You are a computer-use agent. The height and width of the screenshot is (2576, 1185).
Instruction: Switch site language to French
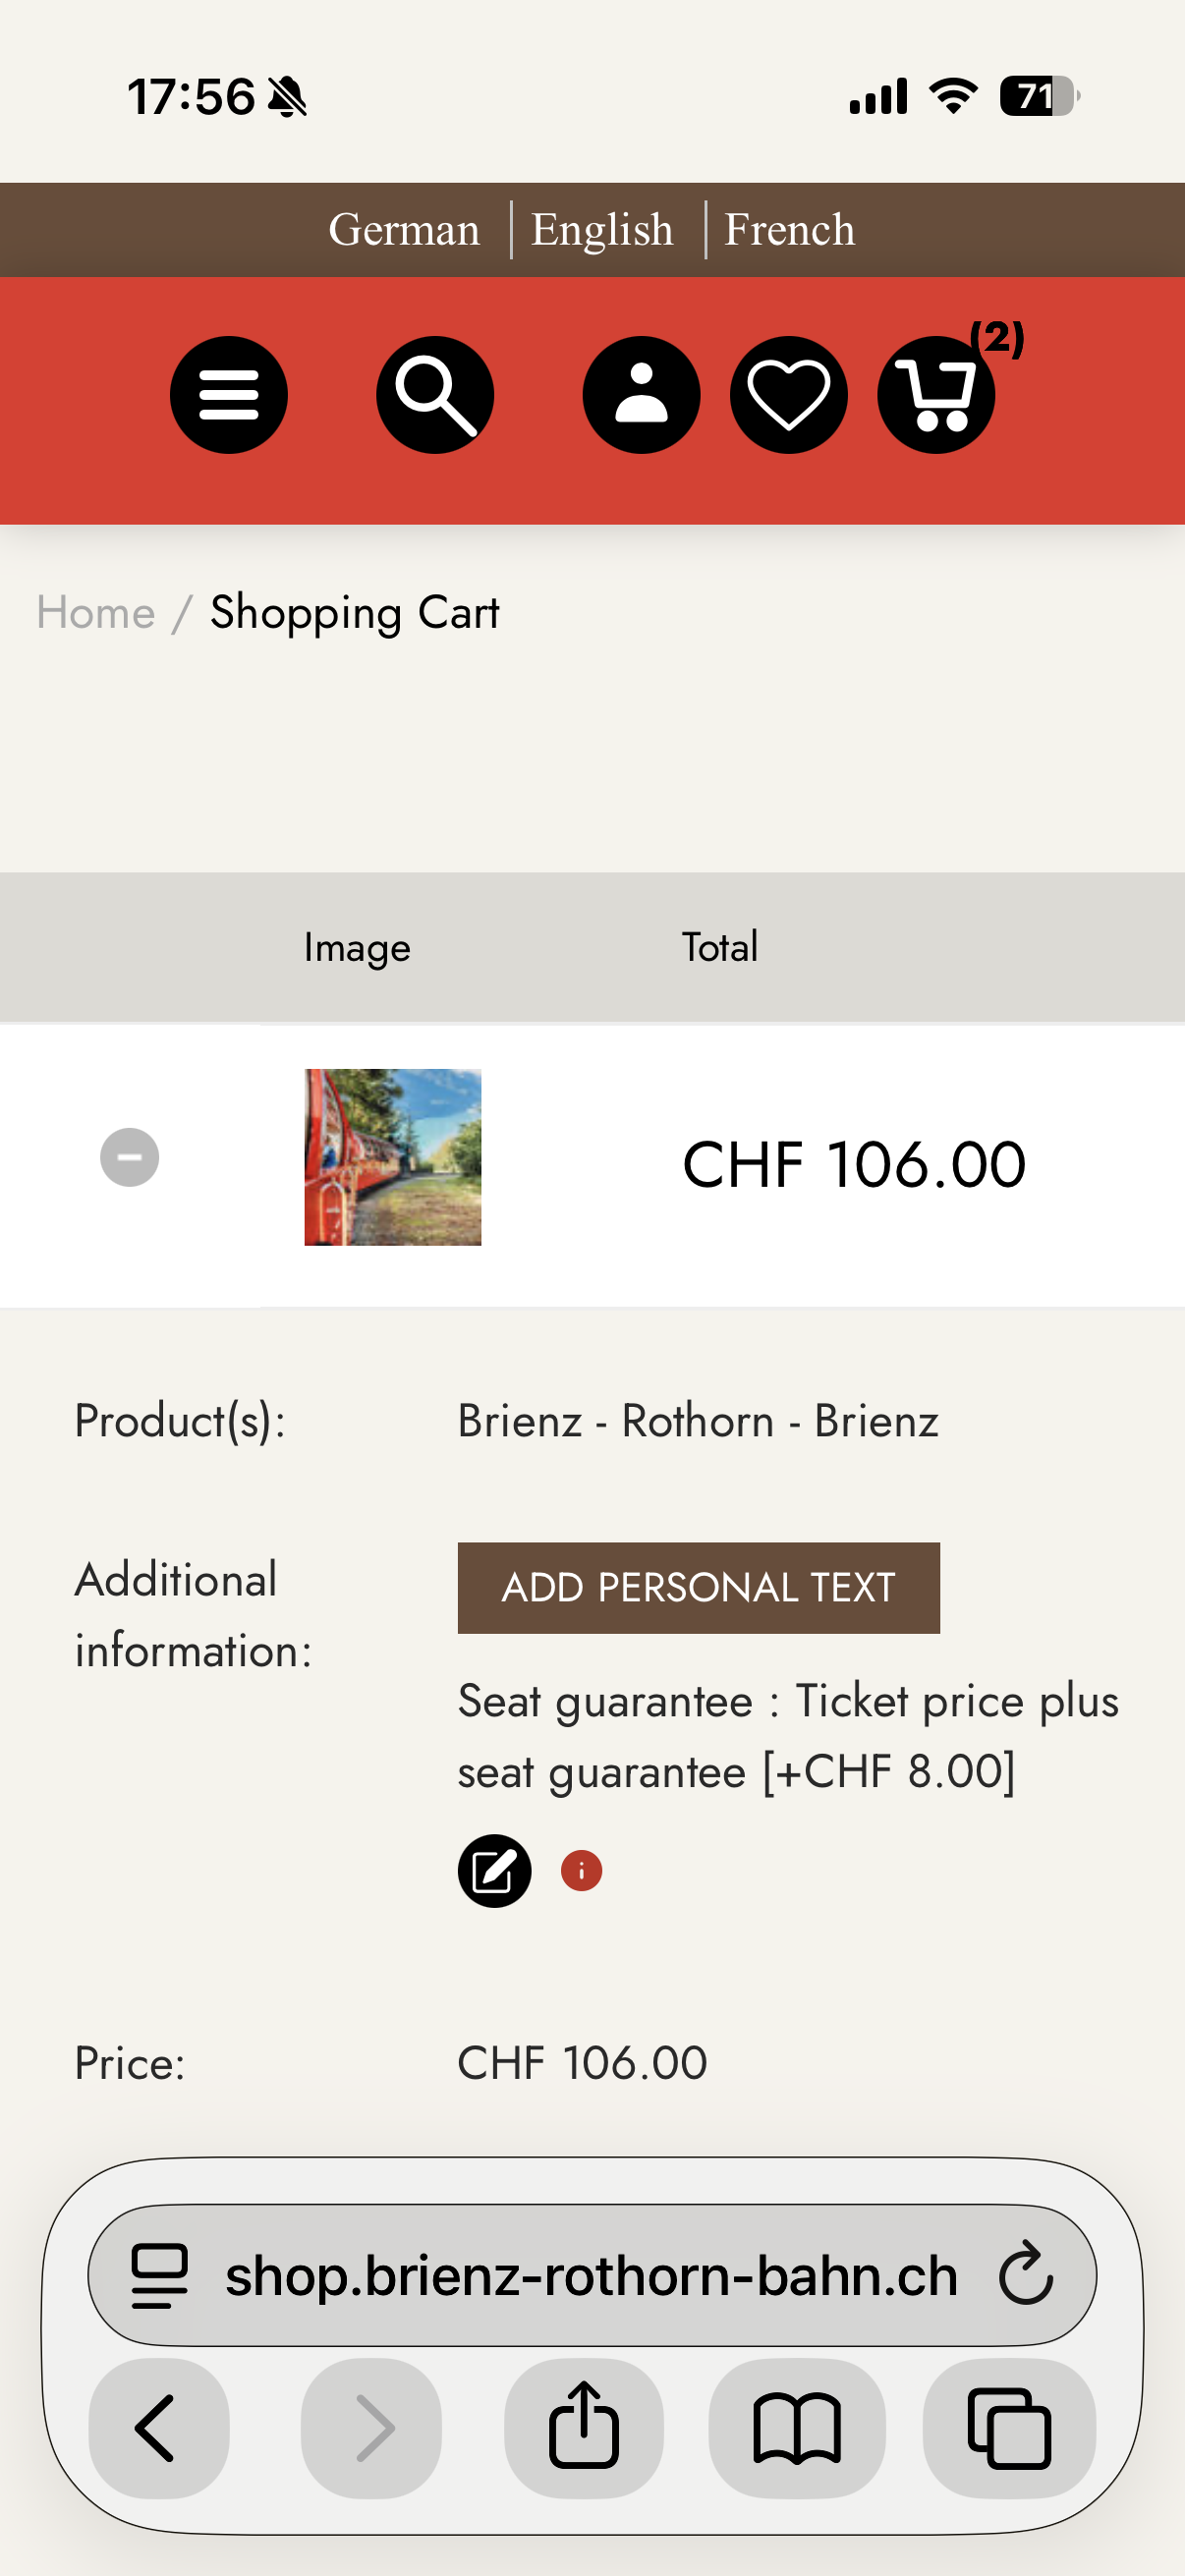789,230
